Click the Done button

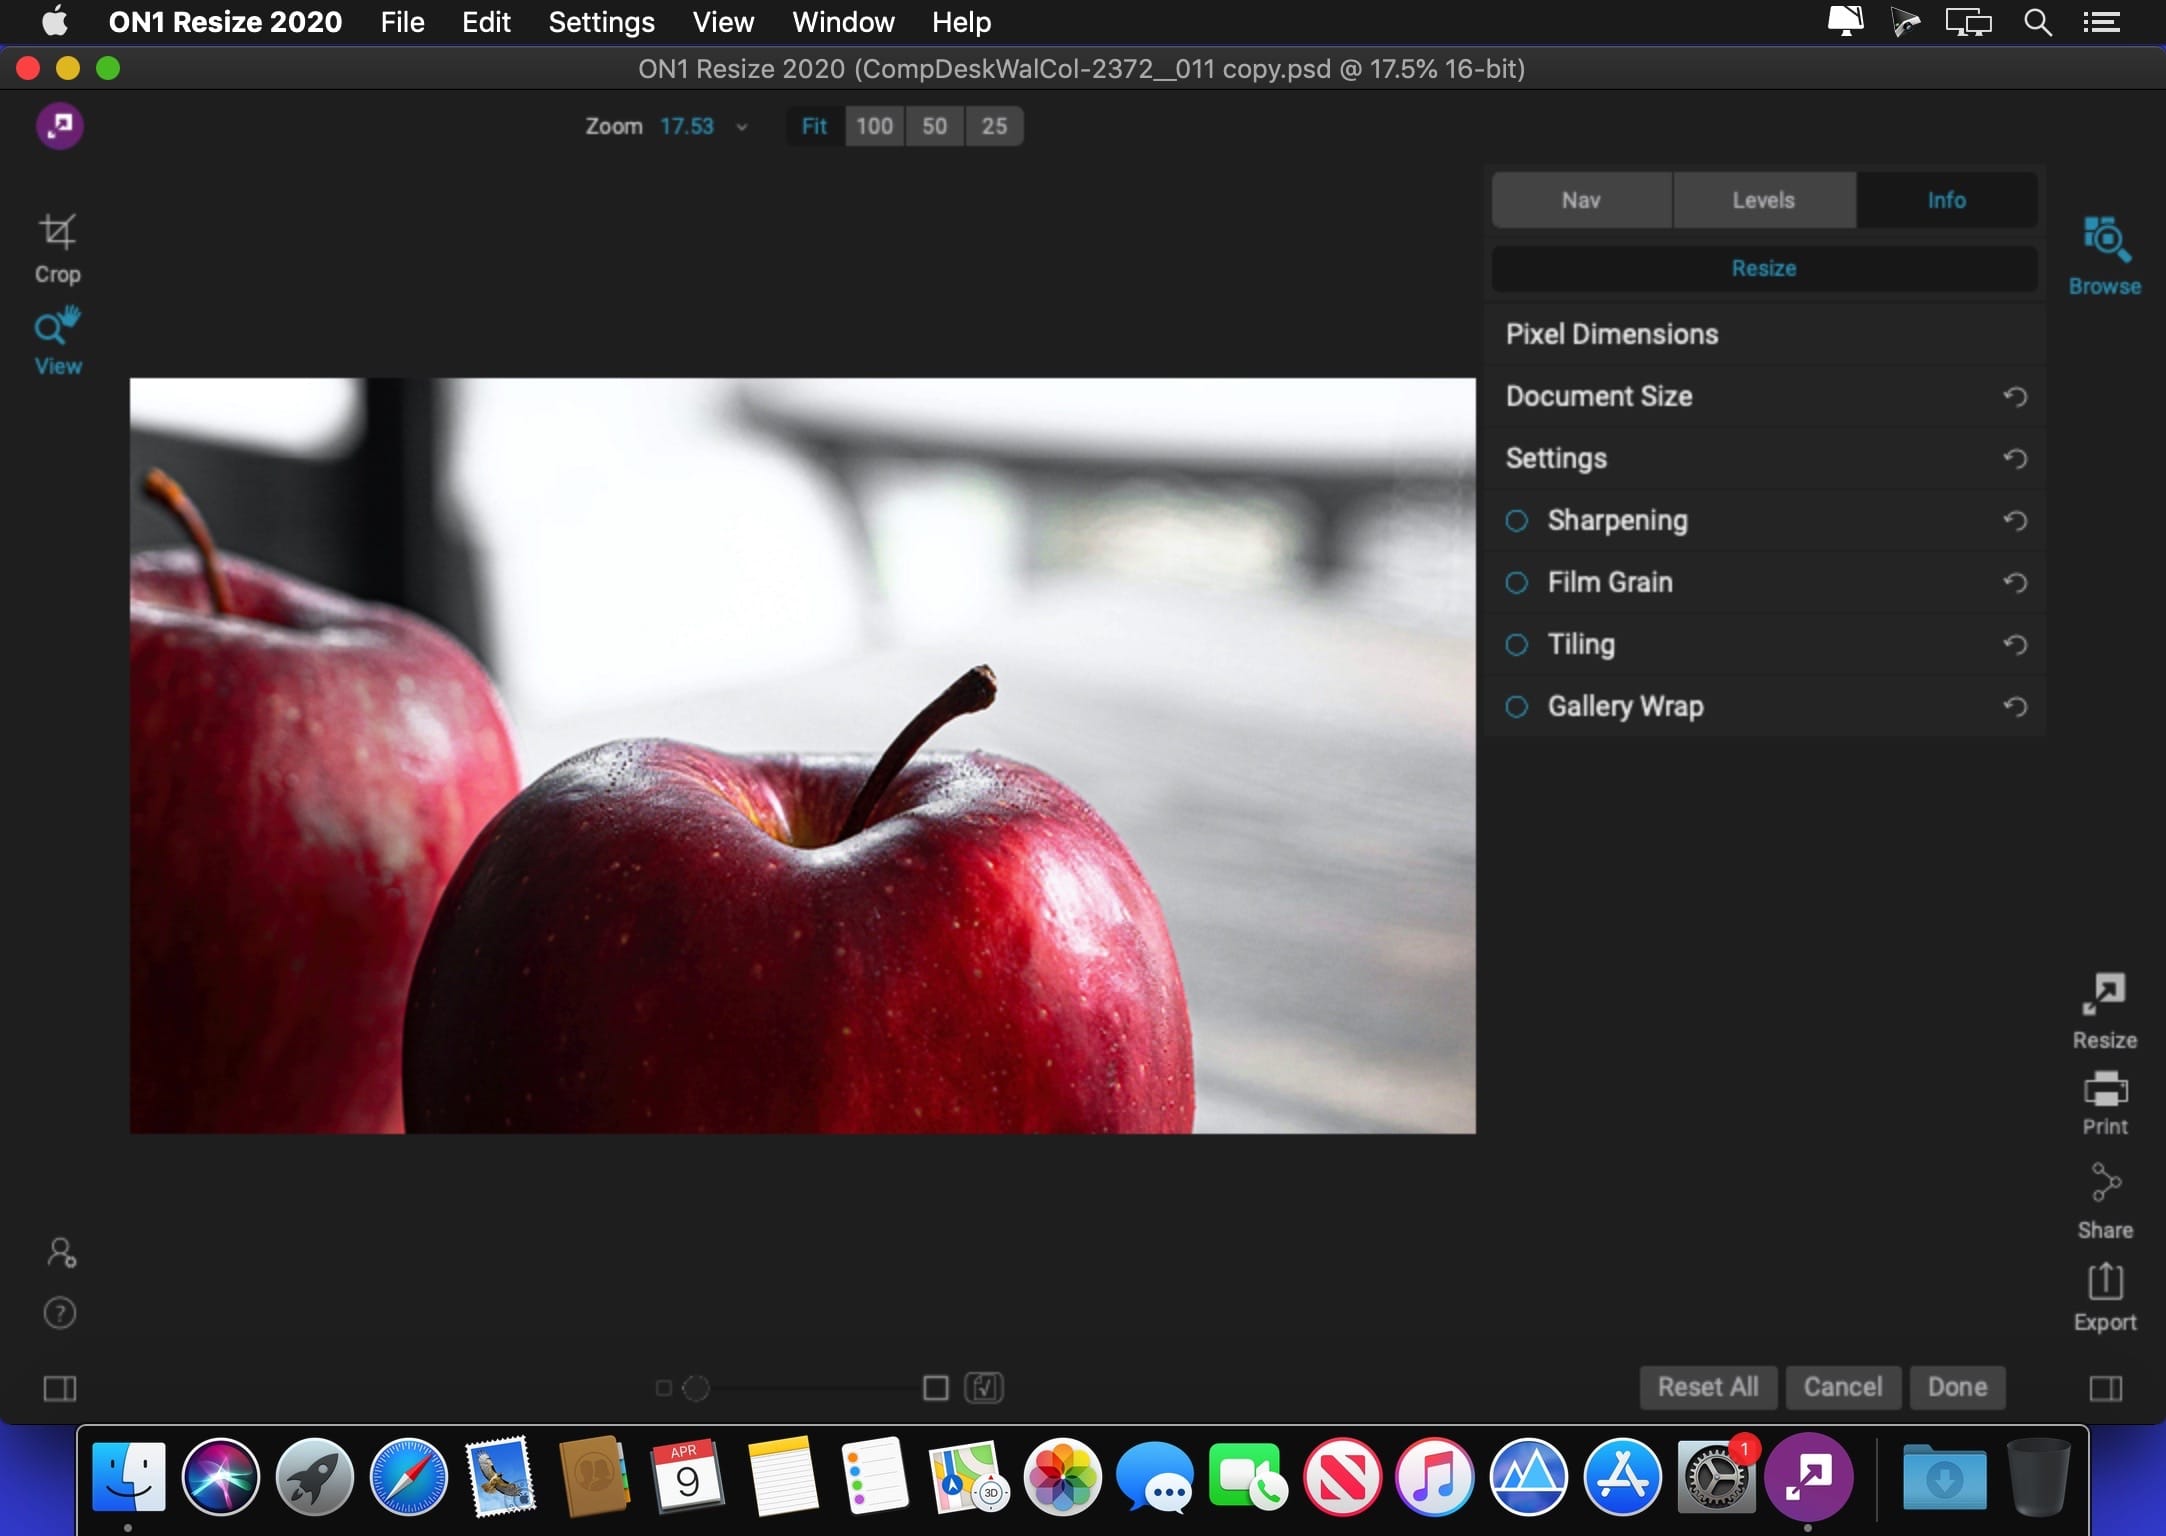1957,1387
